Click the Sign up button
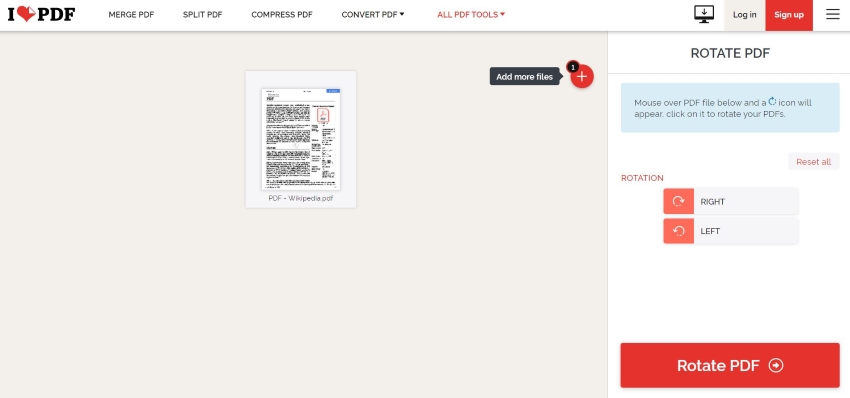The height and width of the screenshot is (398, 850). [x=789, y=15]
